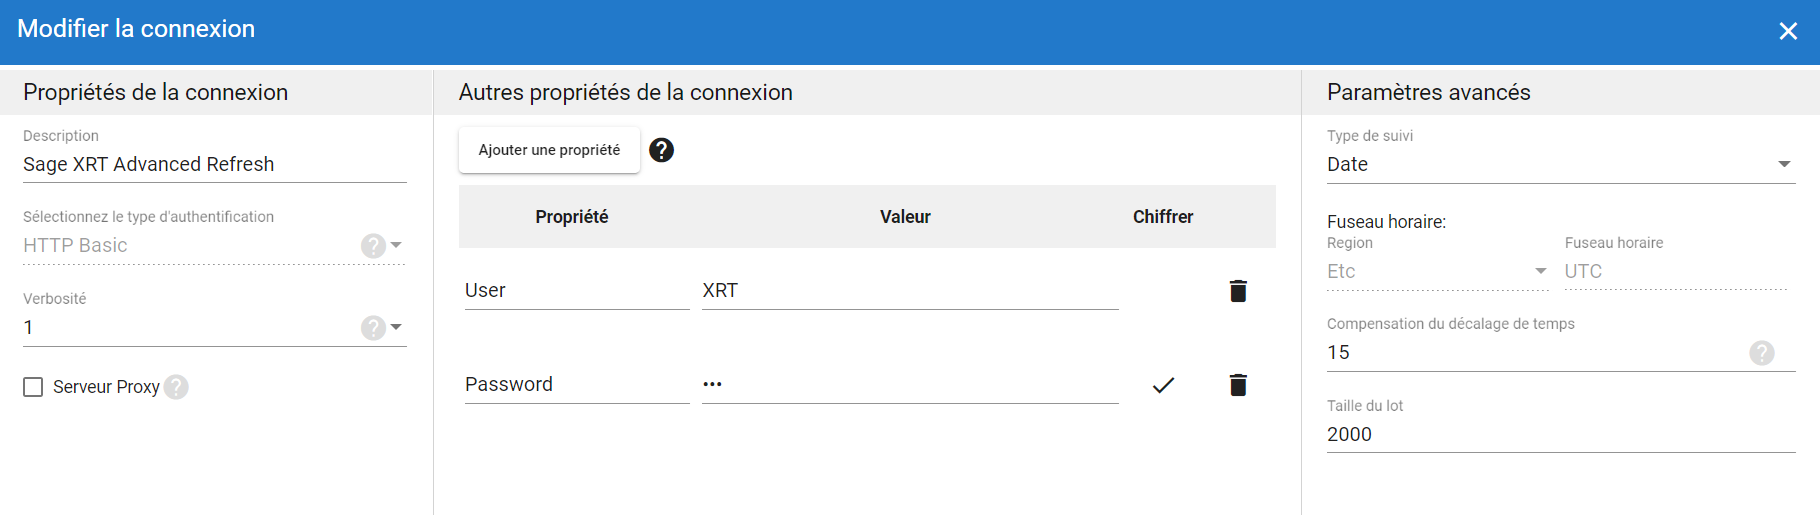Screen dimensions: 1820x515
Task: Click the Password value field
Action: click(909, 385)
